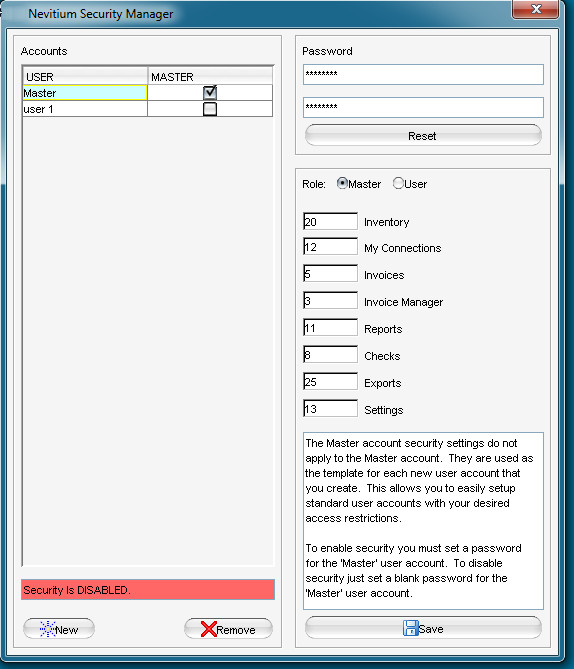Close the Nevitium Security Manager window
574x669 pixels.
536,9
